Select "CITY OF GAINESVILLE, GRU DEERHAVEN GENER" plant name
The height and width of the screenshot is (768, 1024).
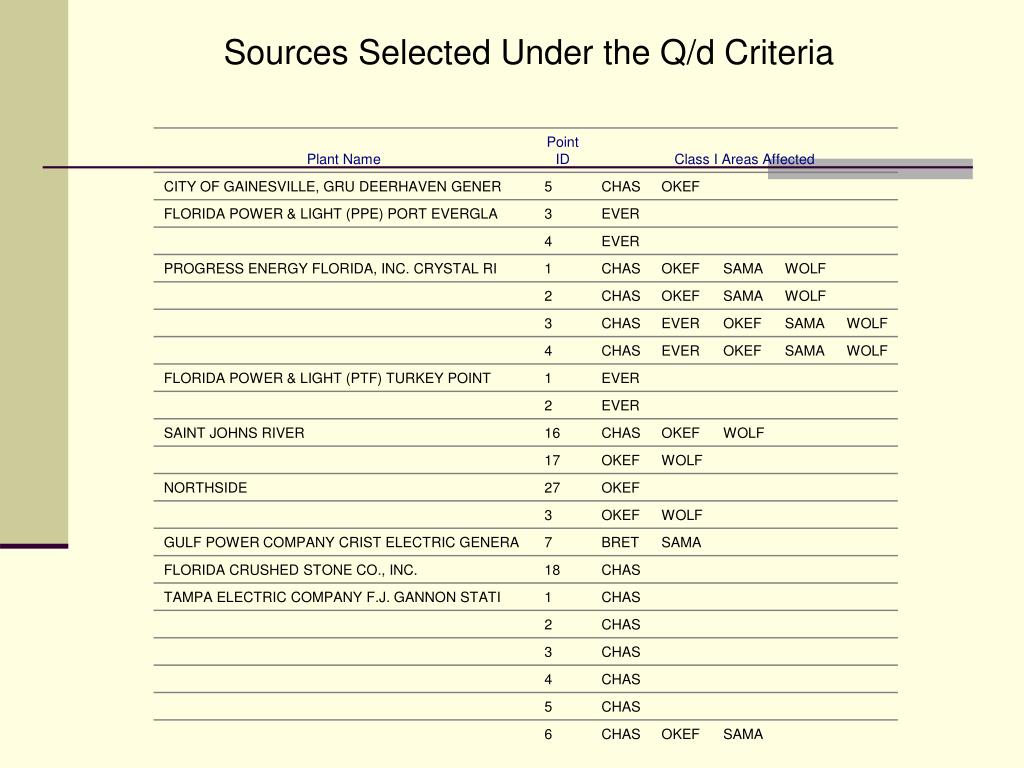tap(332, 187)
